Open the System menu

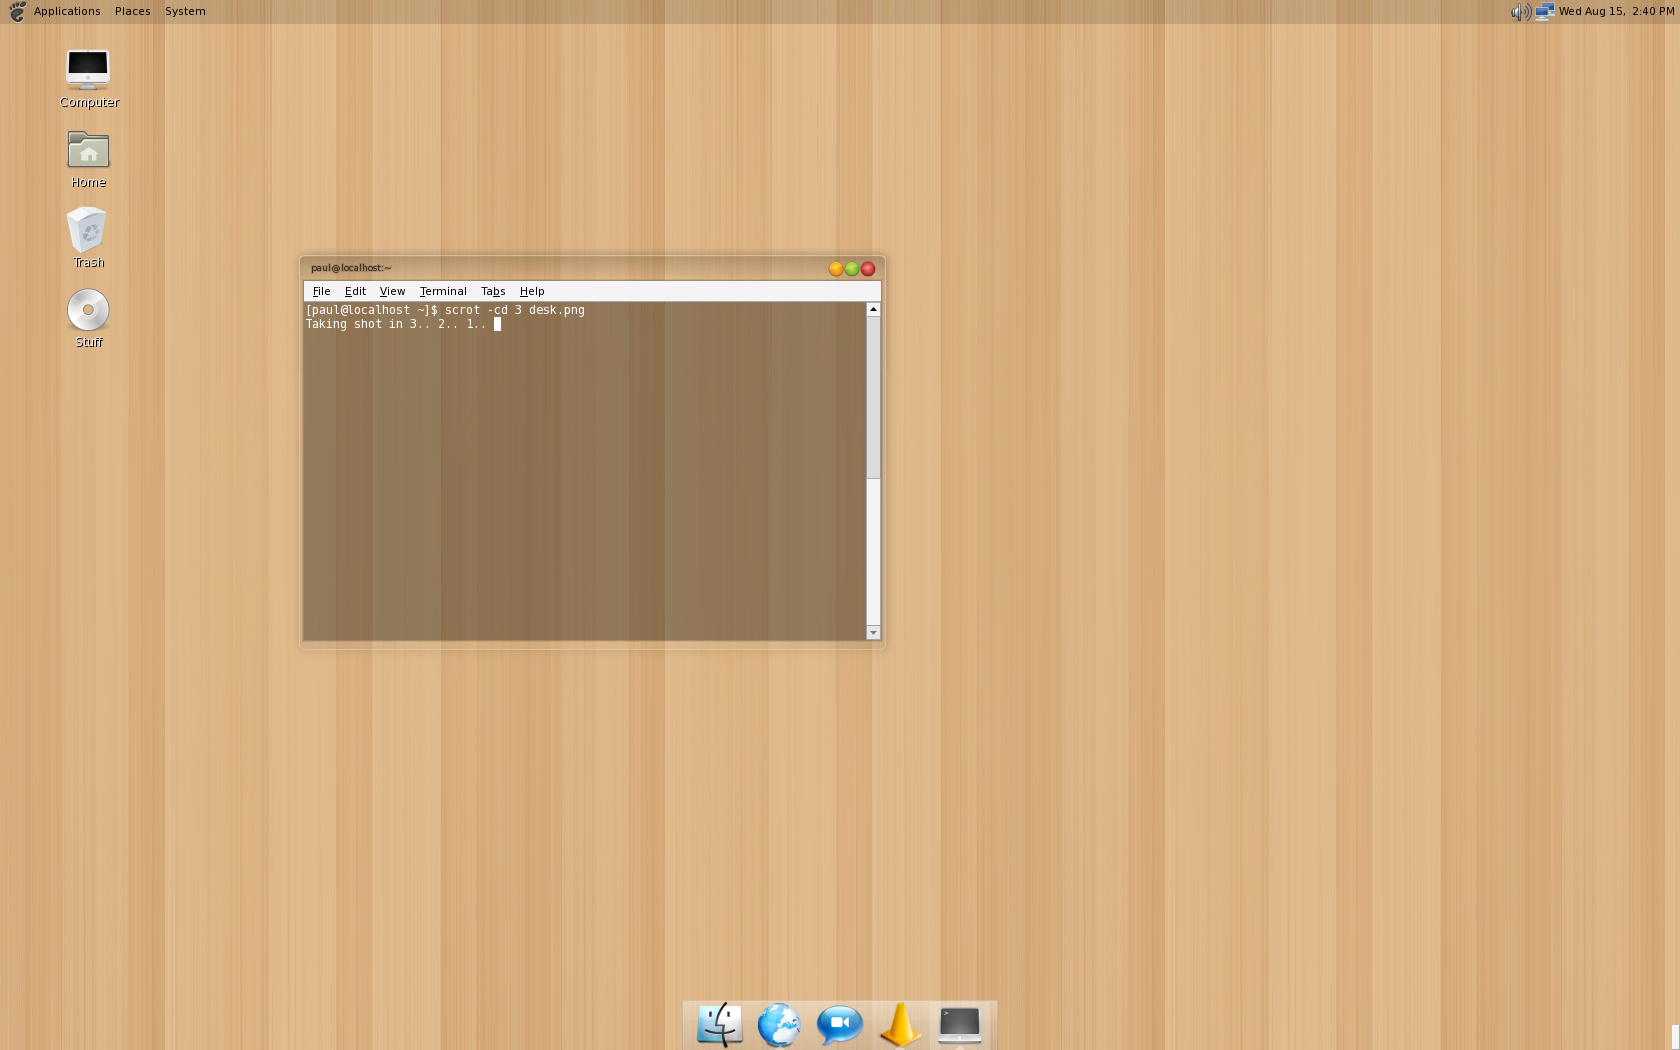click(185, 12)
